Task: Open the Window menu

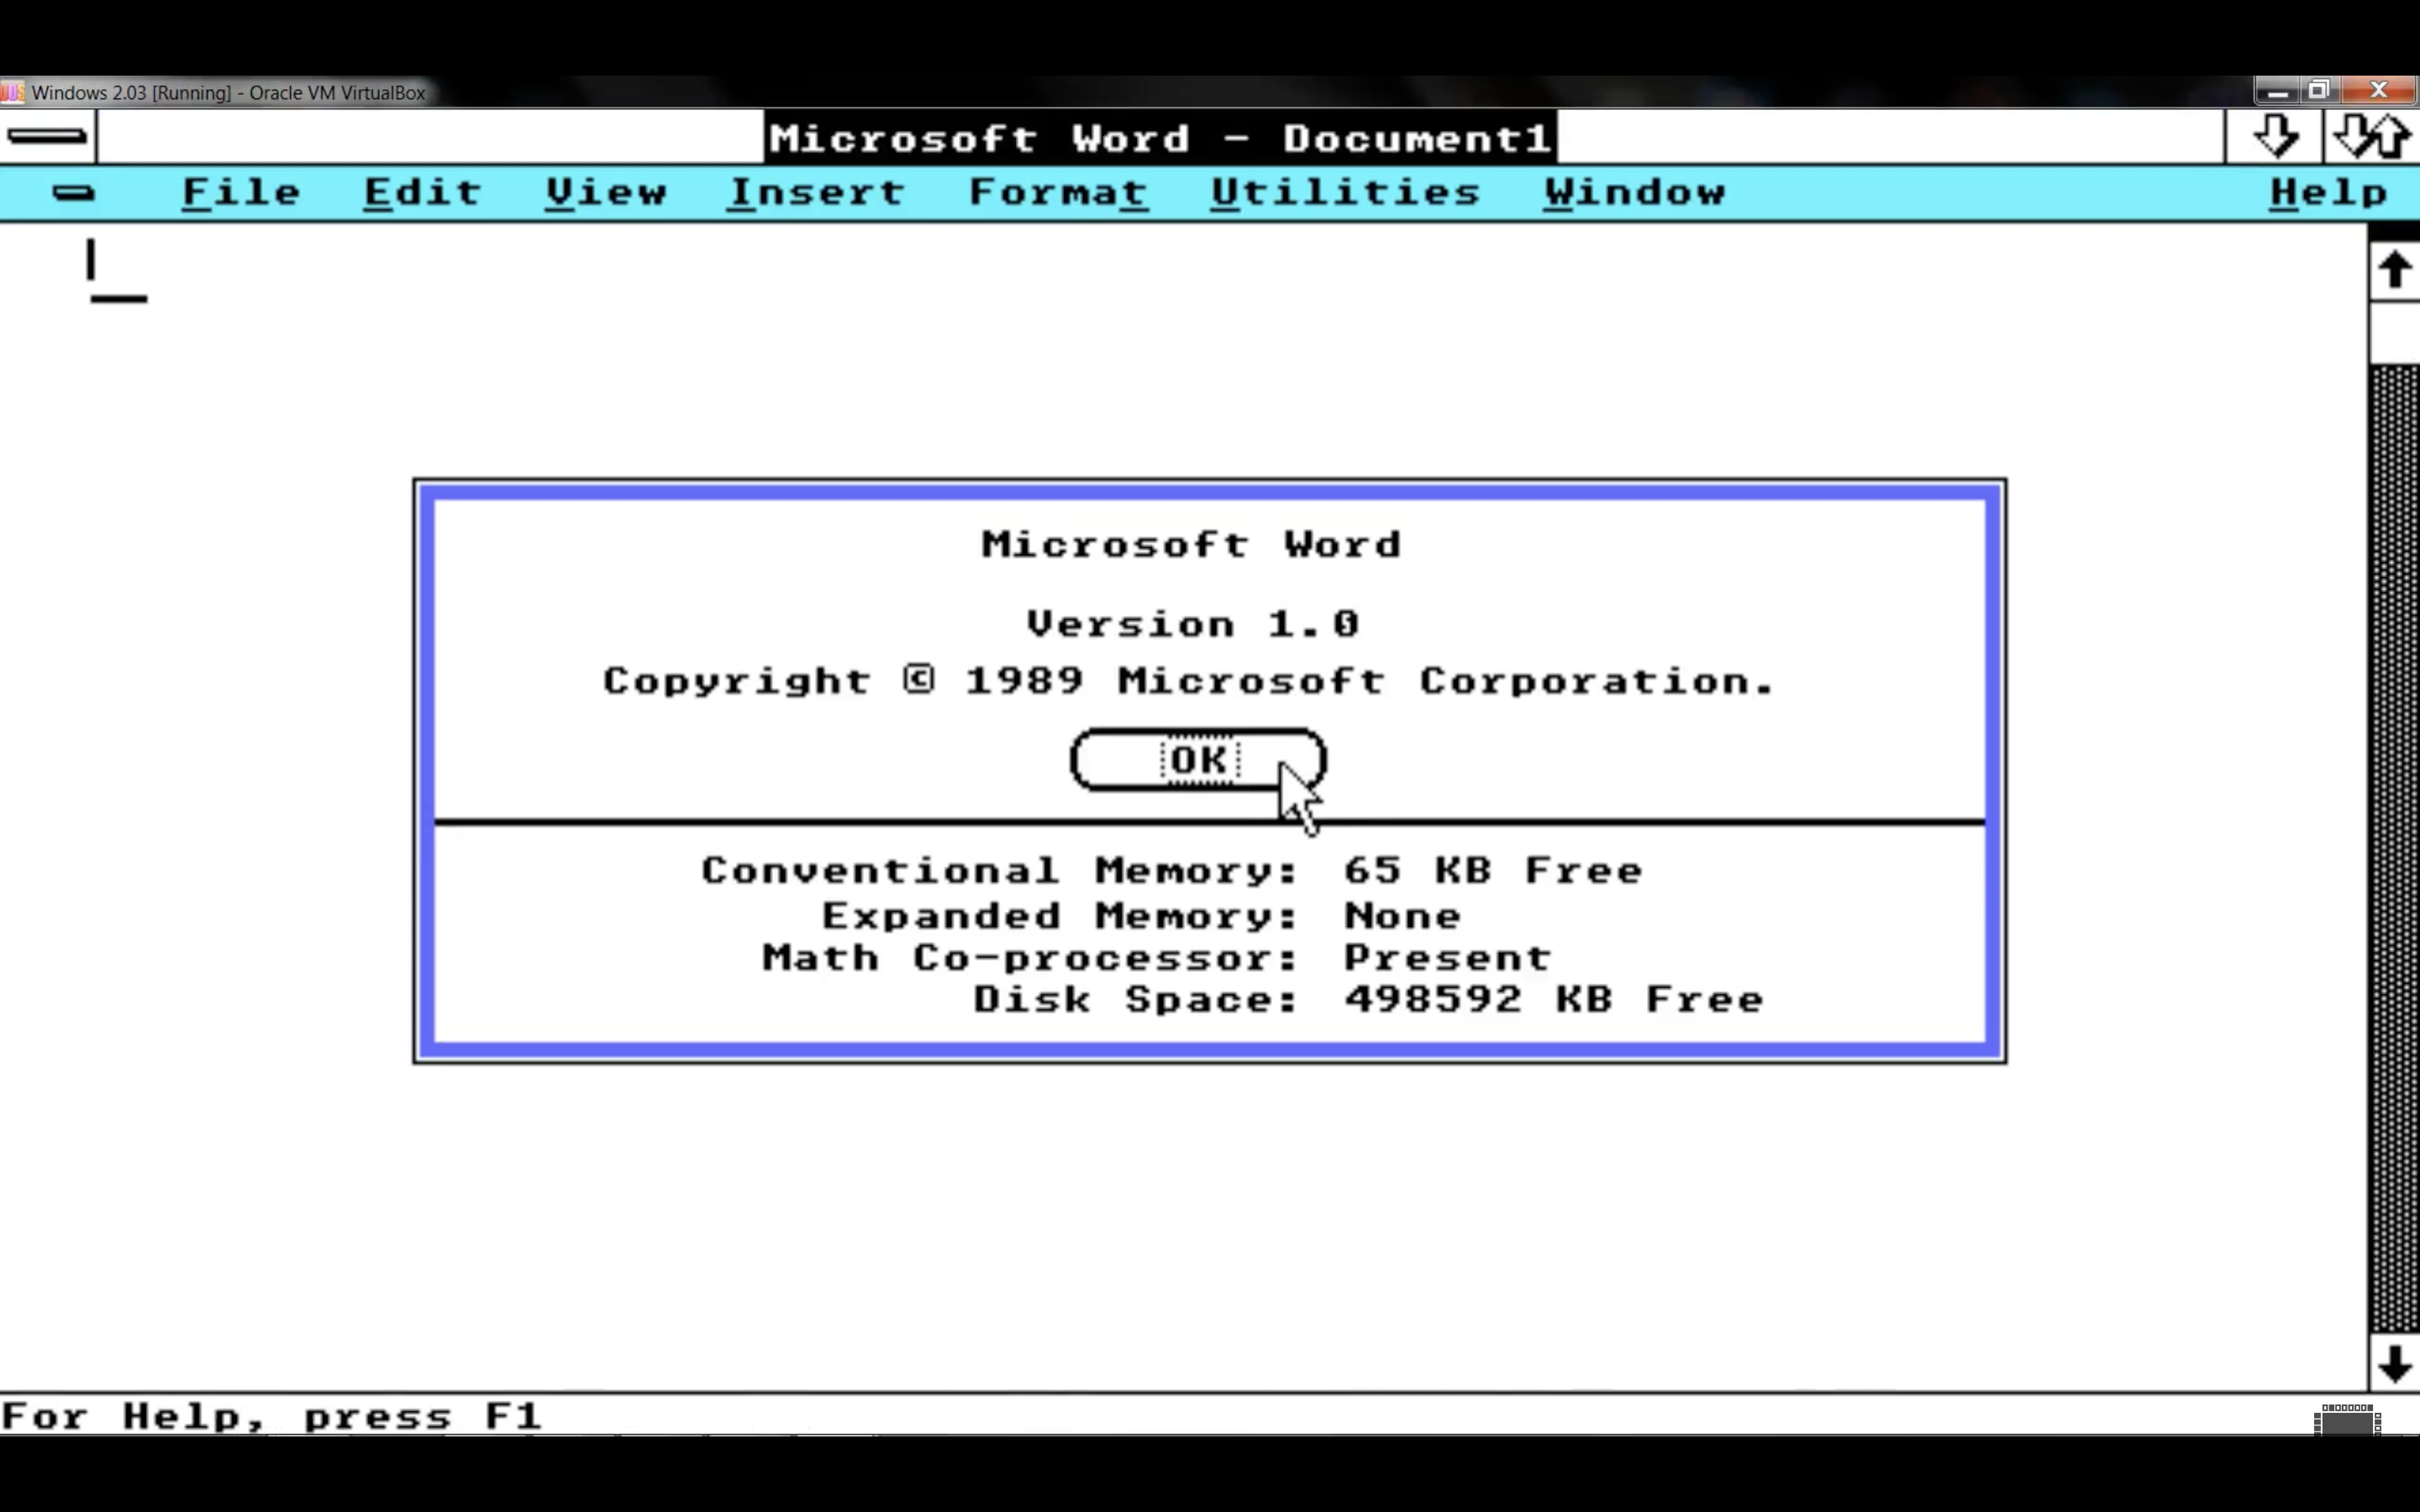Action: pyautogui.click(x=1634, y=192)
